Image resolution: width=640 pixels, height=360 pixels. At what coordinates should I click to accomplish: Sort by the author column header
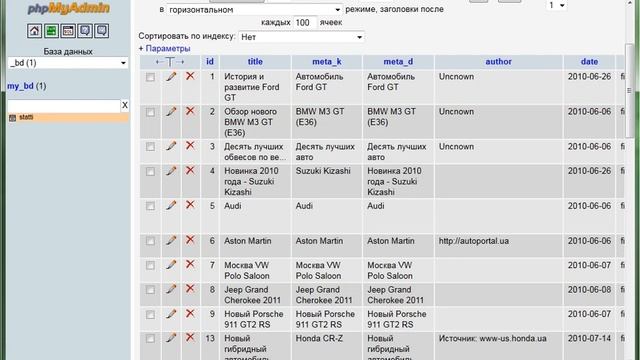[x=498, y=62]
